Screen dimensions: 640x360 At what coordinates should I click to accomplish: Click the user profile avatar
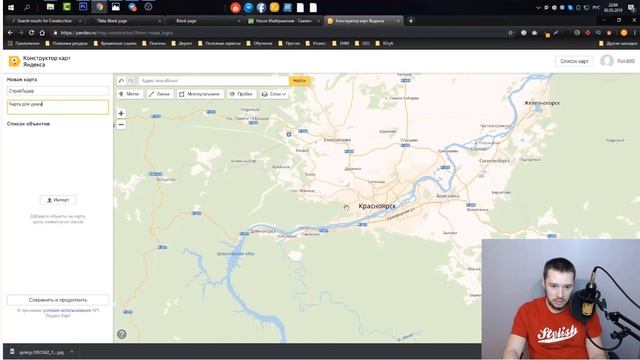tap(607, 61)
